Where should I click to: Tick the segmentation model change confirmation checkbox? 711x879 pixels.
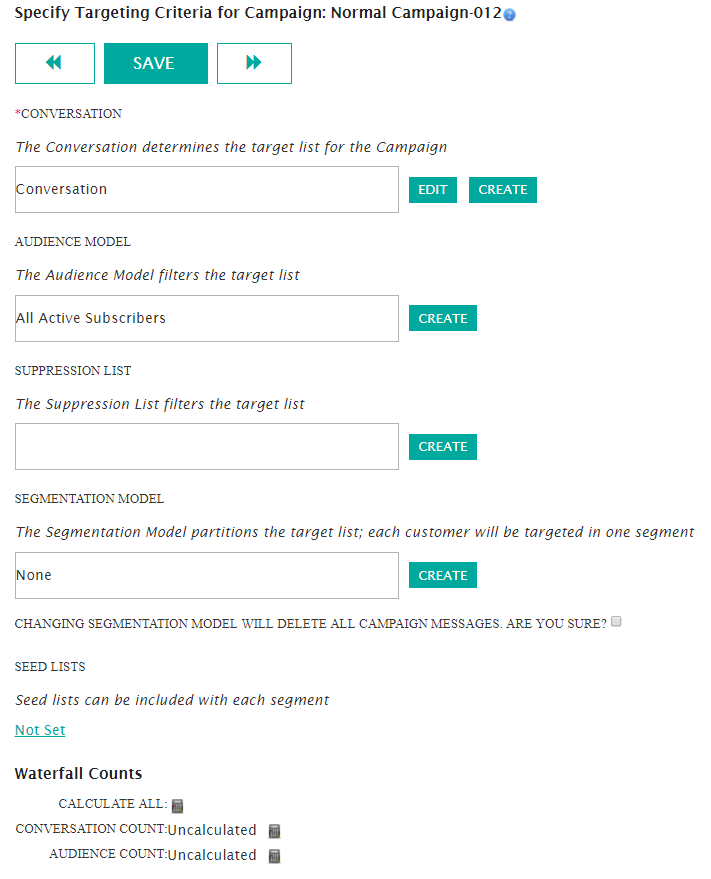click(x=616, y=621)
